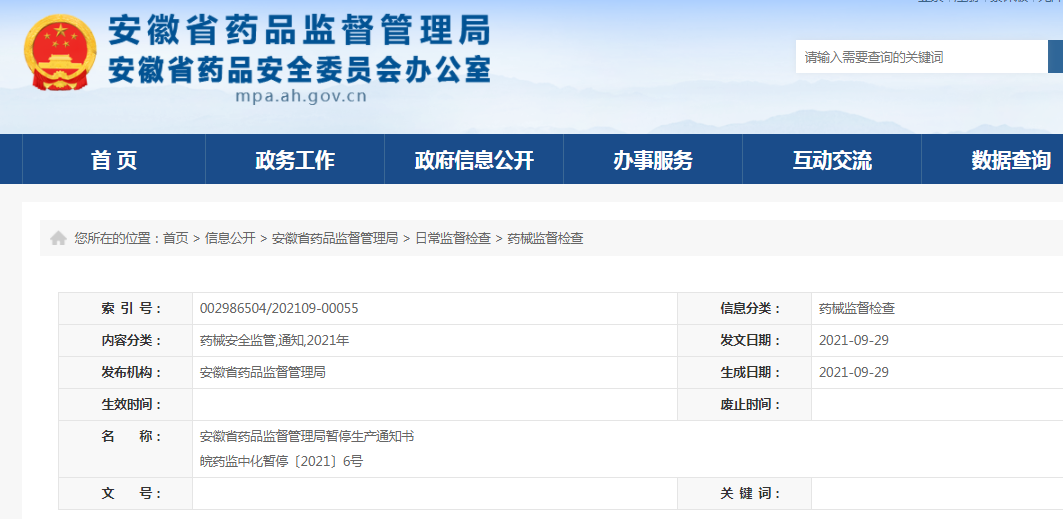Screen dimensions: 1063x519
Task: Select the publishing agency value 安徽省药品监督管理局
Action: click(263, 373)
